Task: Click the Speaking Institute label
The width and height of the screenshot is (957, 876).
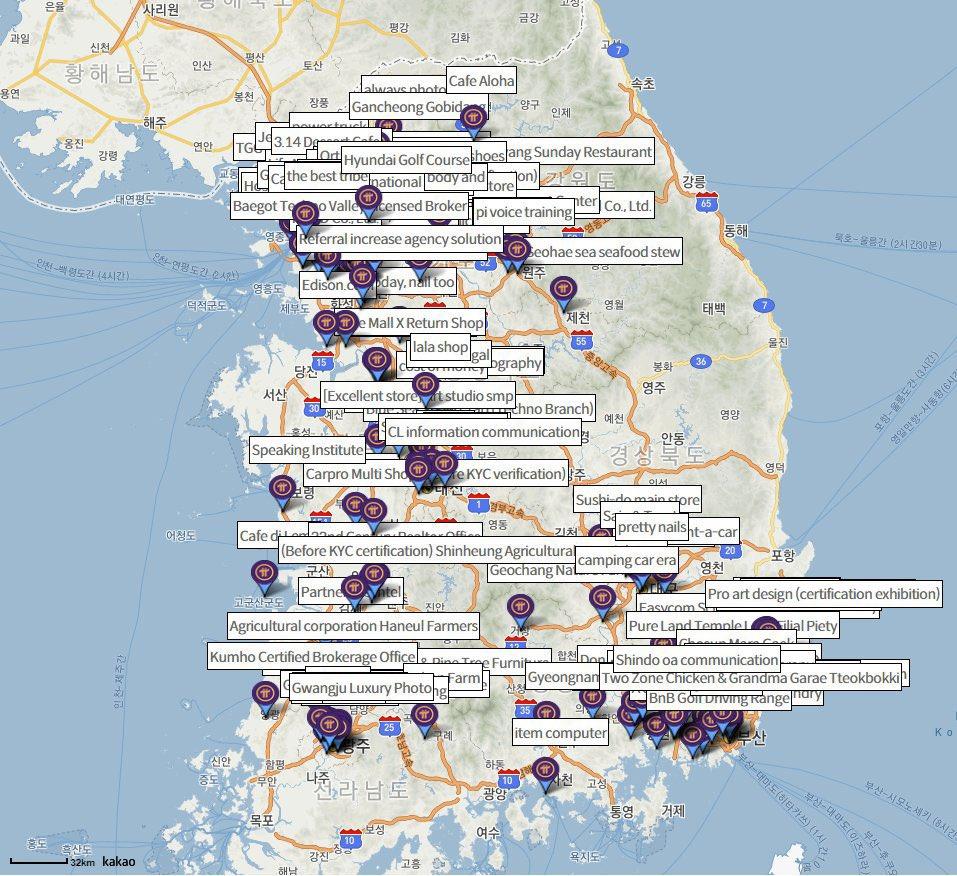Action: 307,450
